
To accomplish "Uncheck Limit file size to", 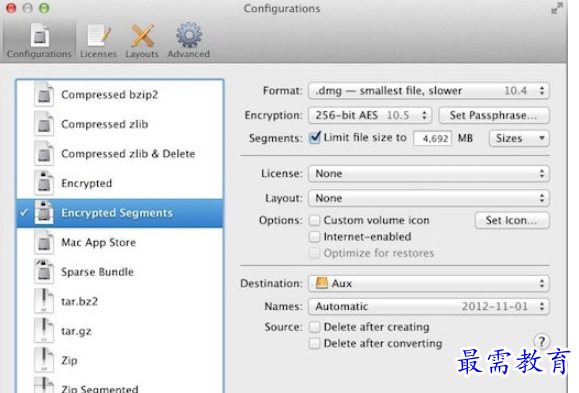I will tap(315, 138).
